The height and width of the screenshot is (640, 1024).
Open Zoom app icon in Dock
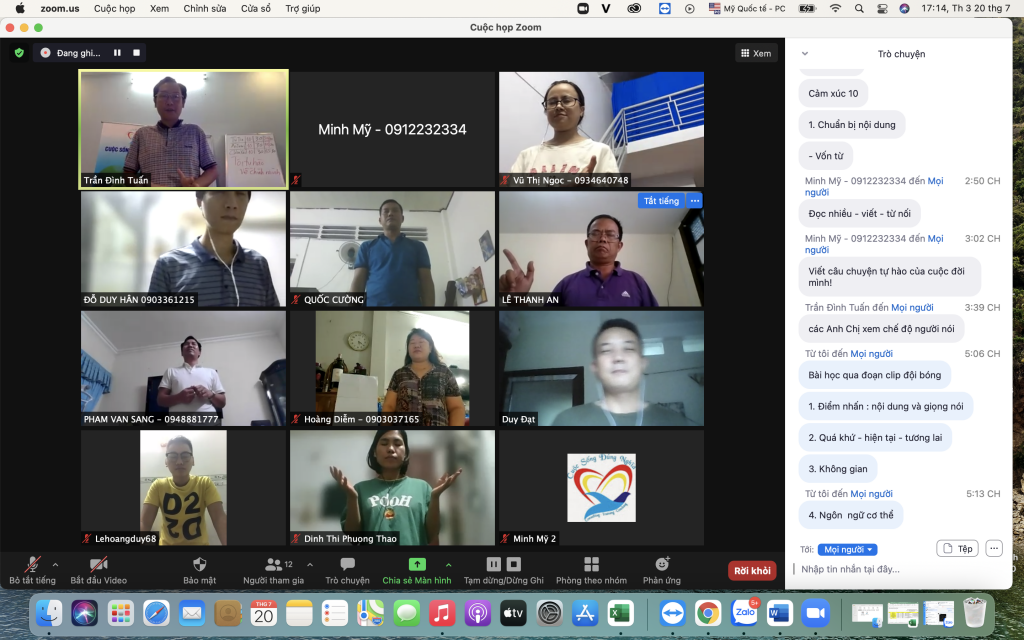tap(815, 613)
